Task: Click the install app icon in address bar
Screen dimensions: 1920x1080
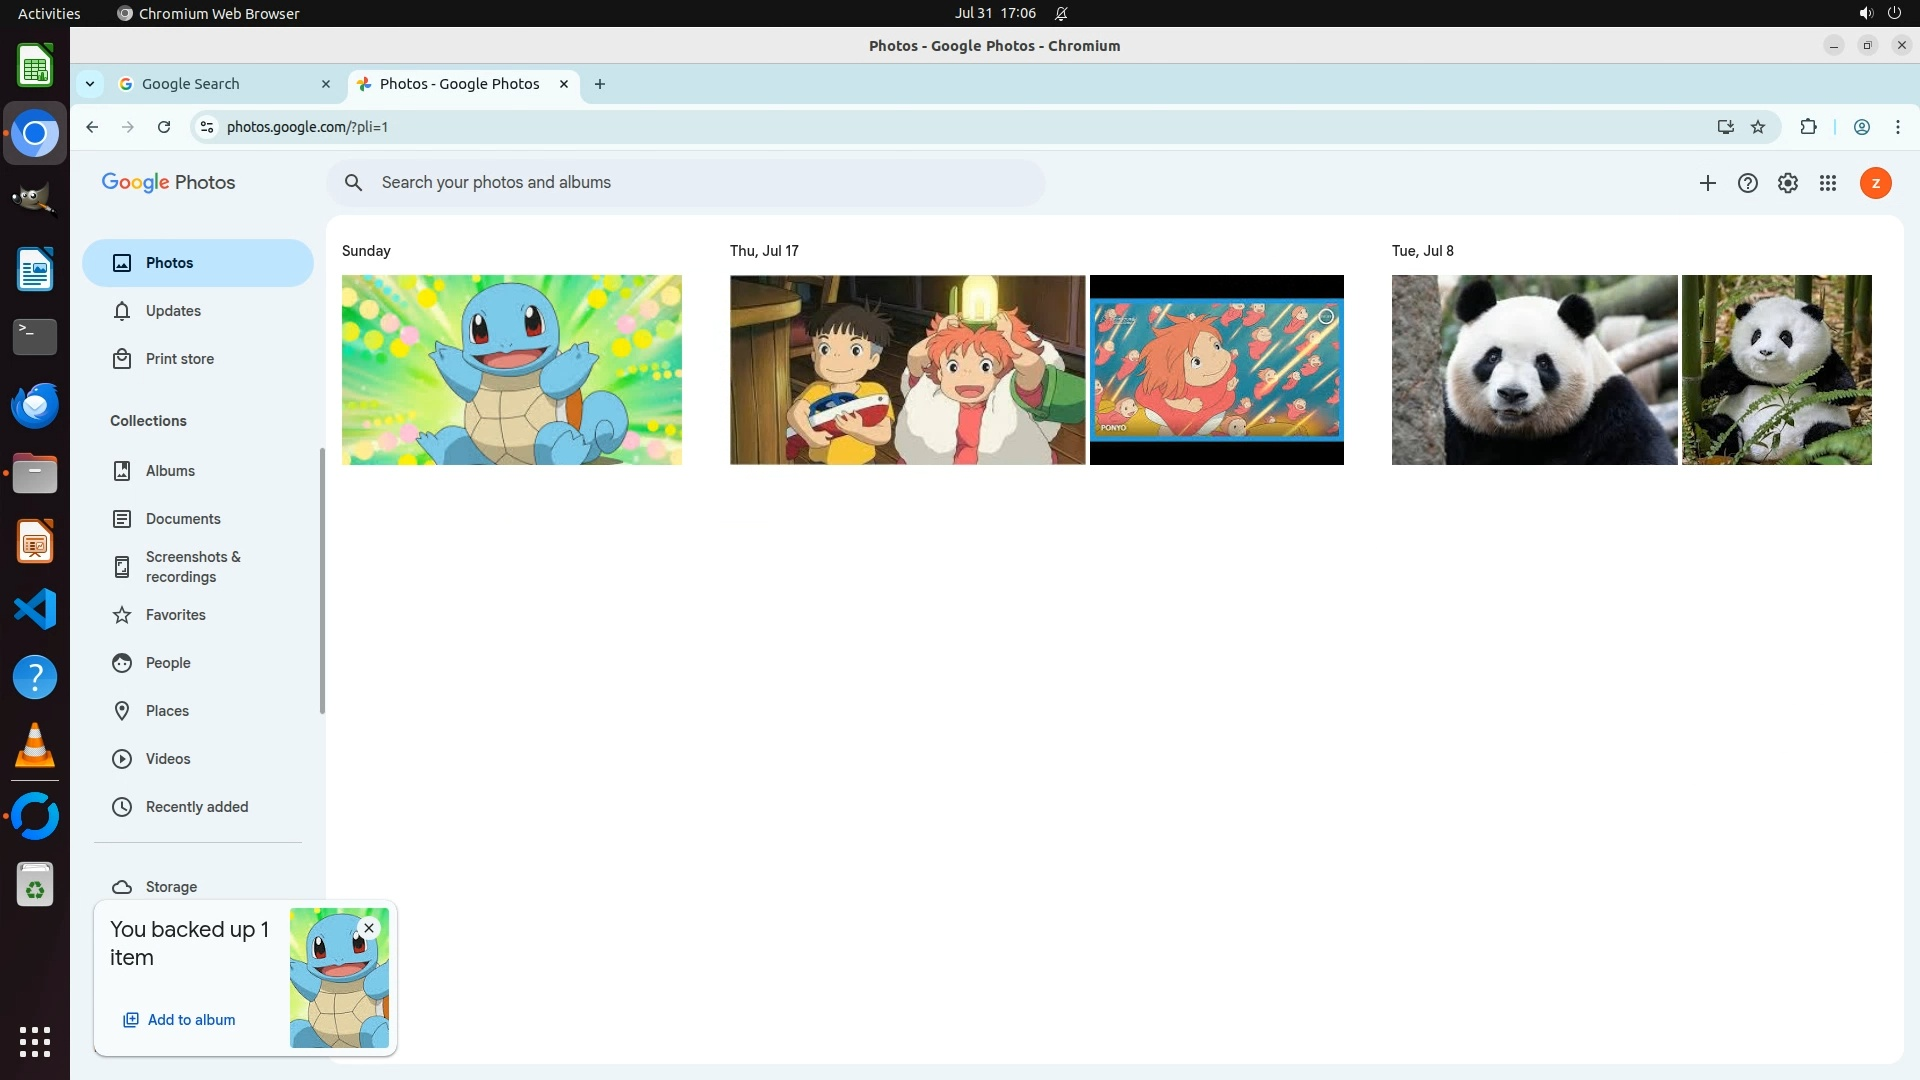Action: [1725, 127]
